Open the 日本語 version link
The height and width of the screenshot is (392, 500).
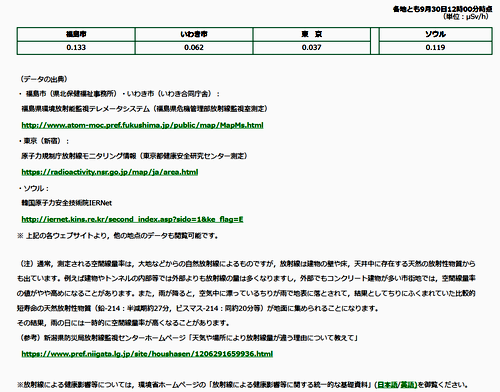(x=387, y=385)
